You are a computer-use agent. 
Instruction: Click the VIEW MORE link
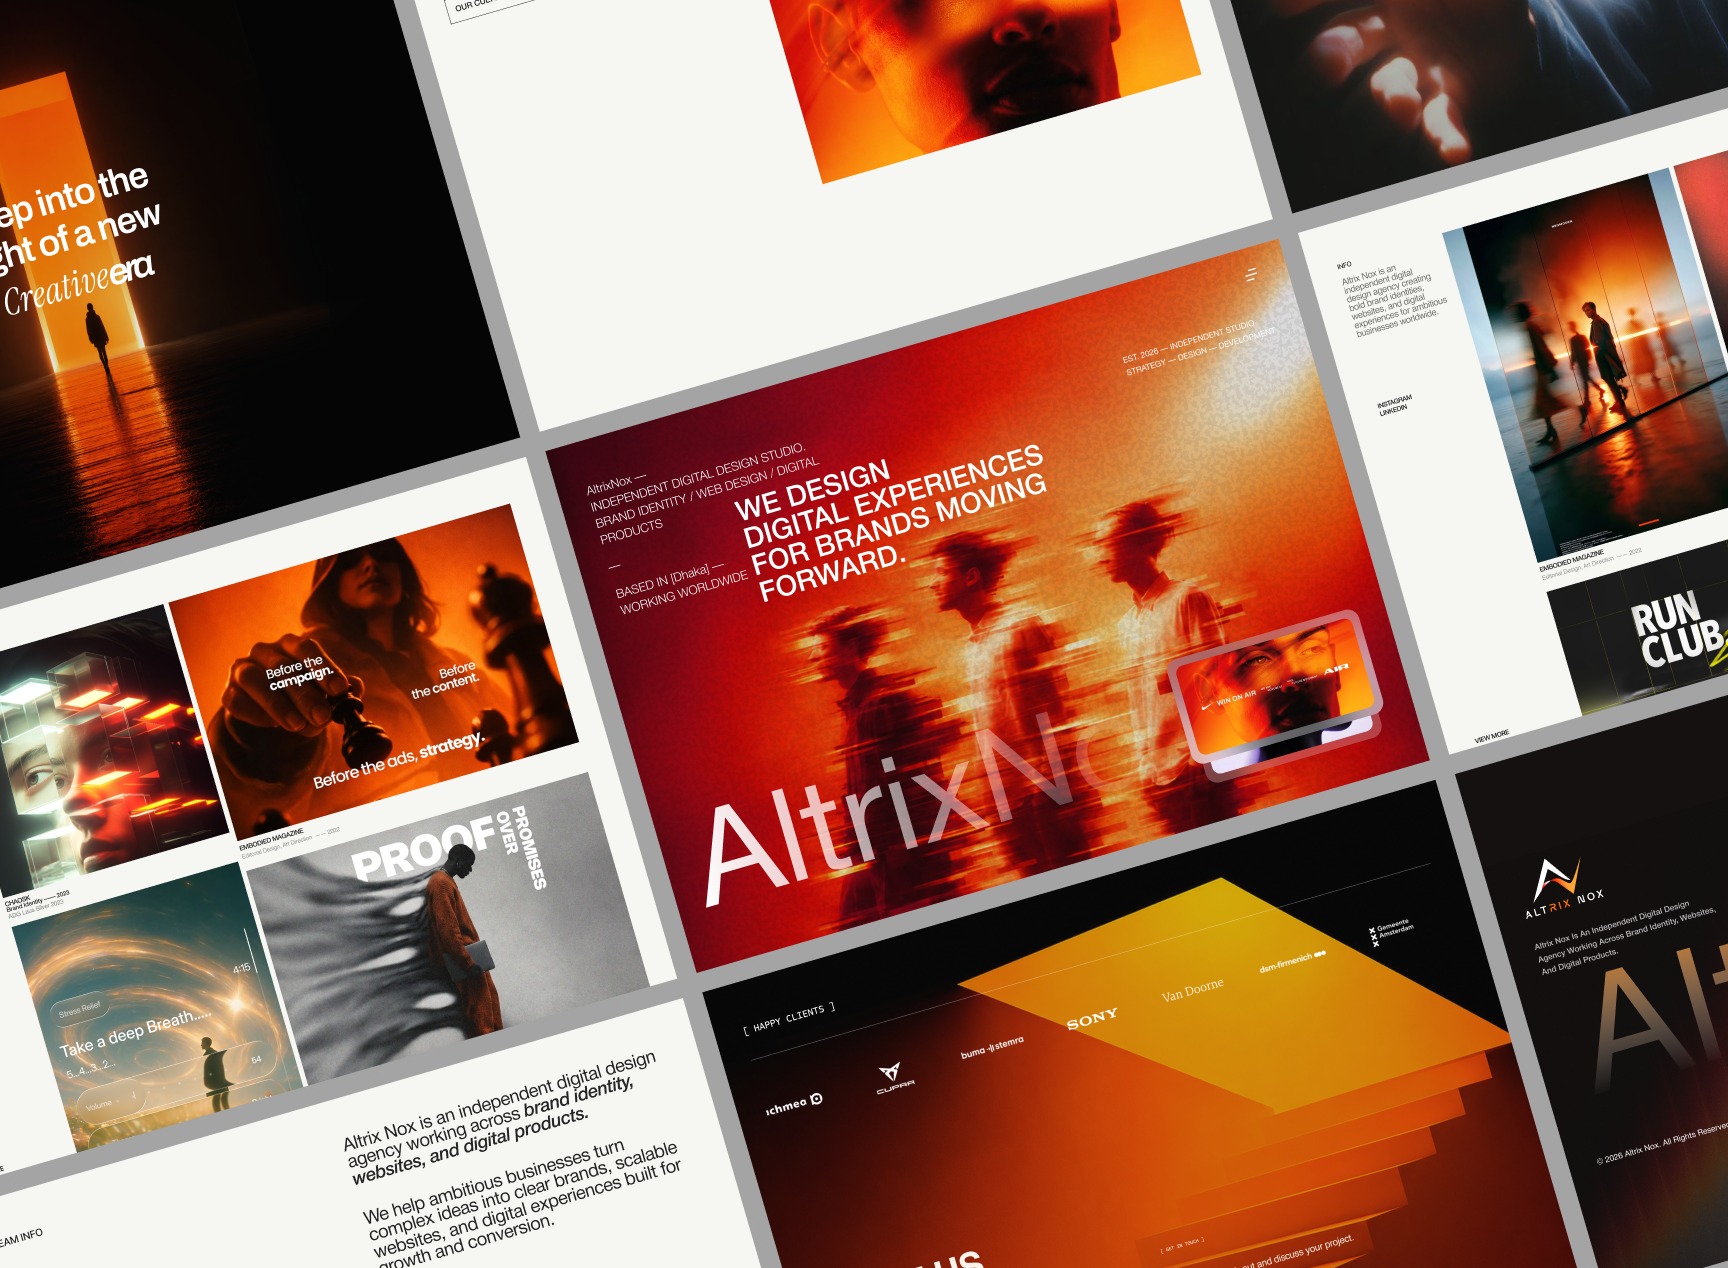click(x=1491, y=736)
